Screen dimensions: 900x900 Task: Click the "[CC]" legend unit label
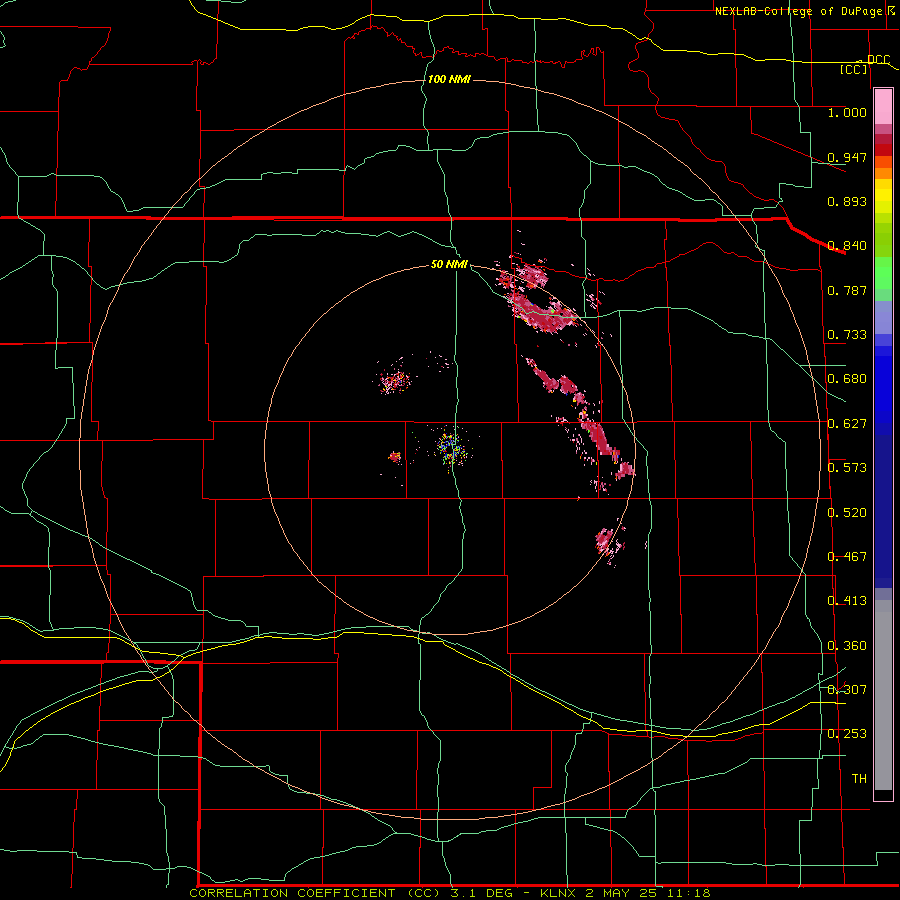coord(854,69)
